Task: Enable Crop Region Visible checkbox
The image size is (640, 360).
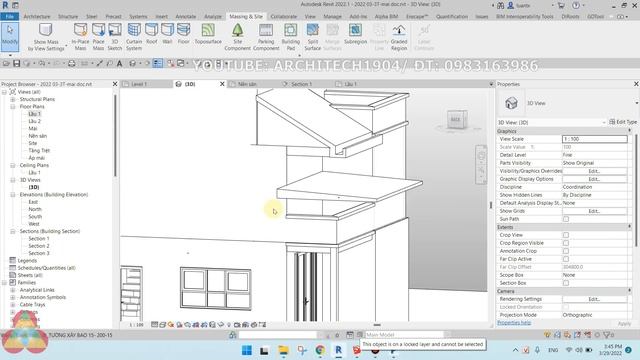Action: click(x=566, y=243)
